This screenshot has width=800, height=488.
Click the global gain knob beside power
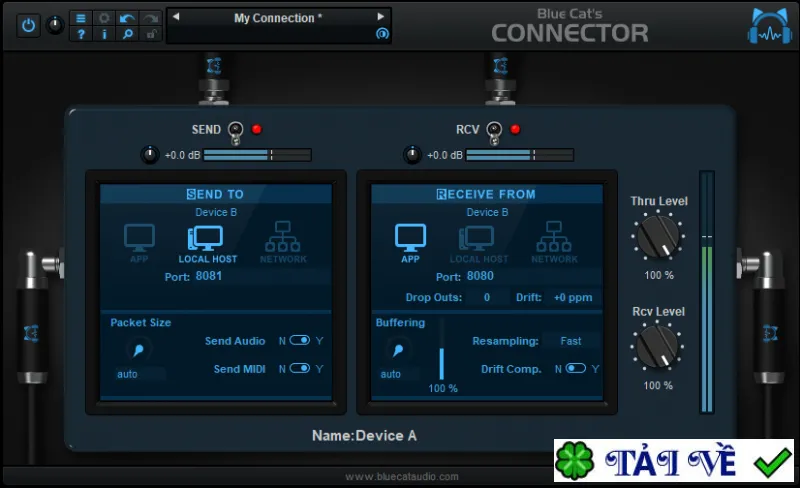point(55,25)
